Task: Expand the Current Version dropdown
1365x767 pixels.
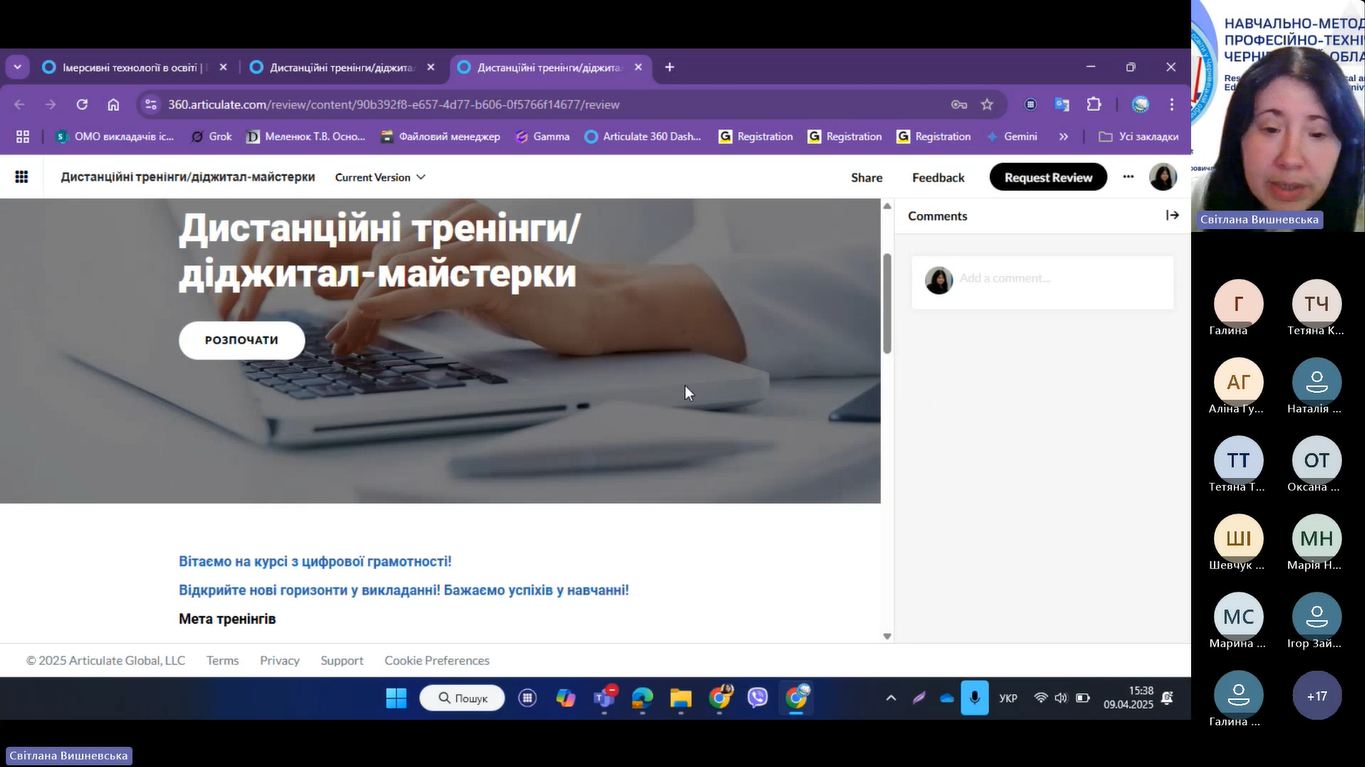Action: 379,177
